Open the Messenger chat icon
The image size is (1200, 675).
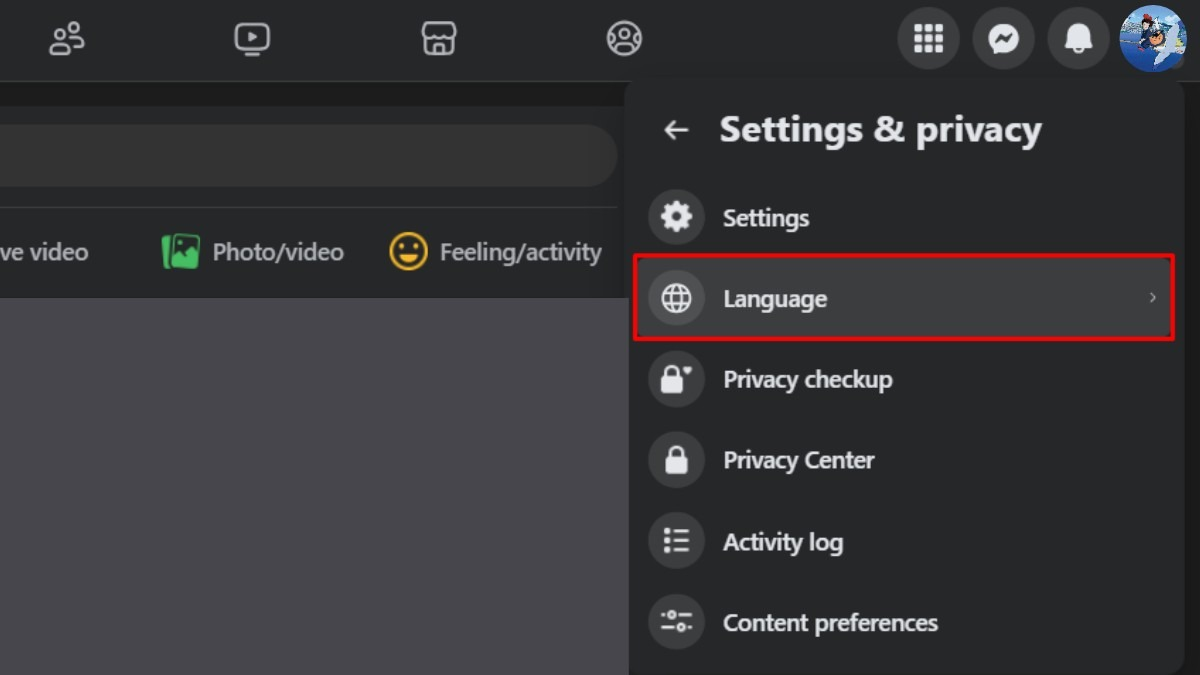pyautogui.click(x=1003, y=39)
